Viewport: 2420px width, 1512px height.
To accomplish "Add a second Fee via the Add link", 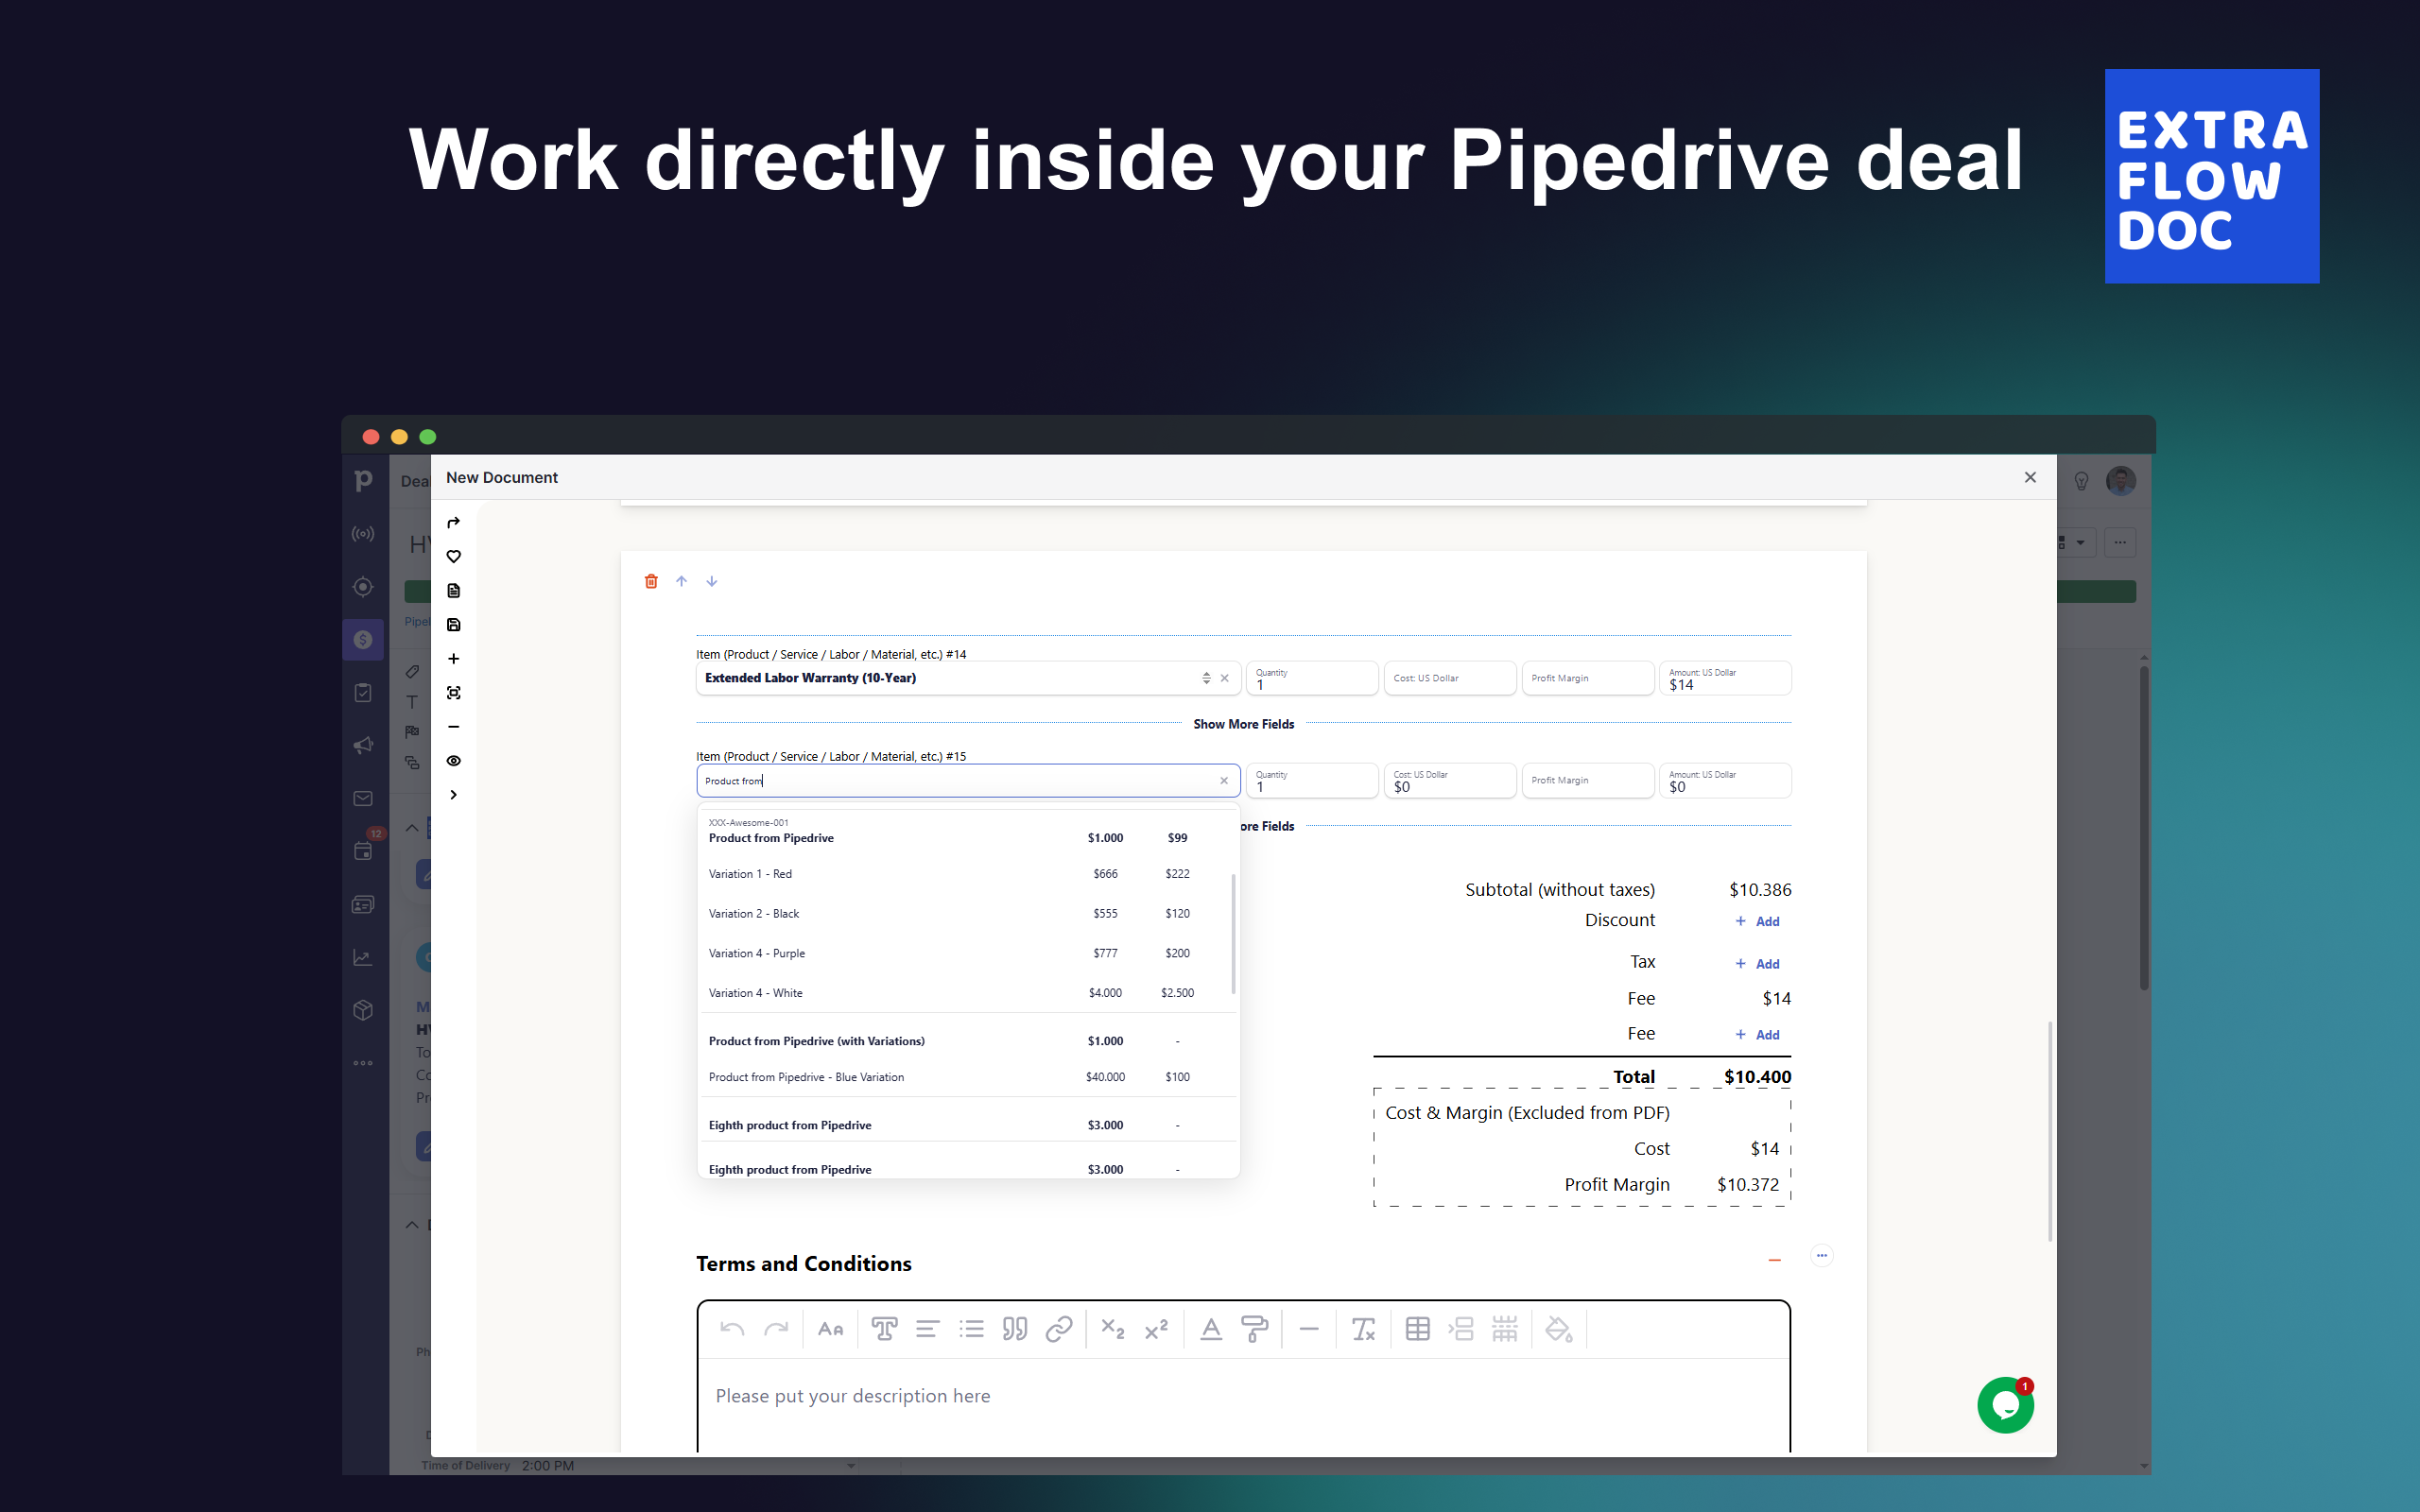I will 1757,1035.
